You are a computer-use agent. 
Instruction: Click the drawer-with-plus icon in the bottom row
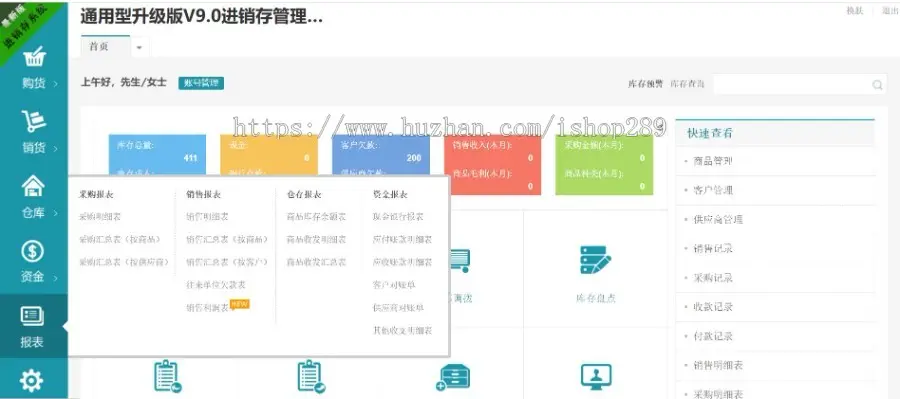(x=453, y=378)
